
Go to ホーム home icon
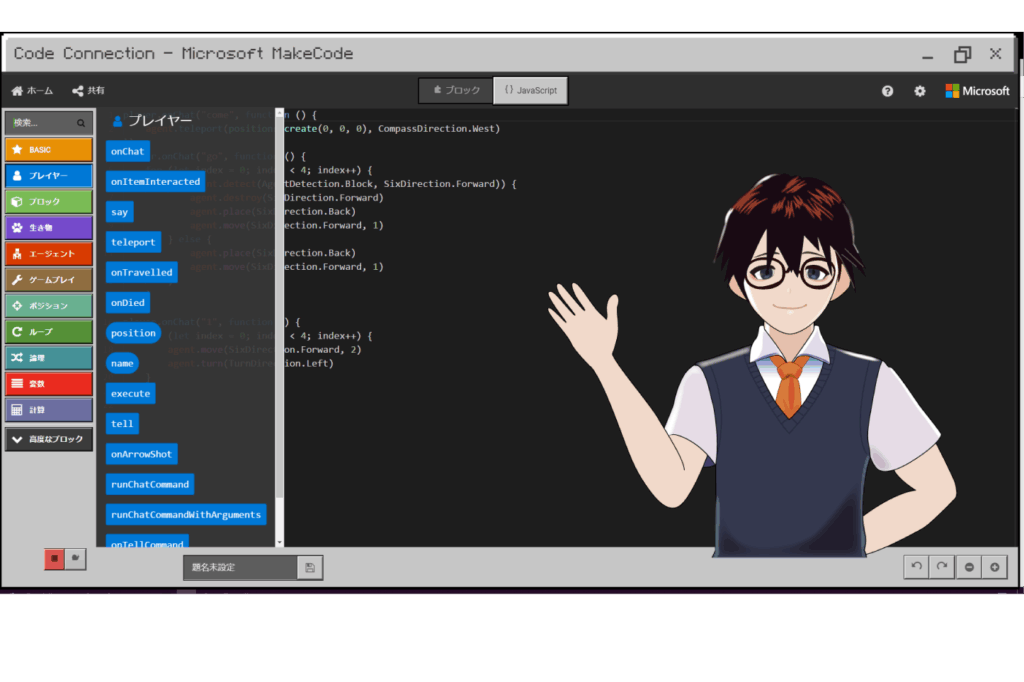pos(32,91)
